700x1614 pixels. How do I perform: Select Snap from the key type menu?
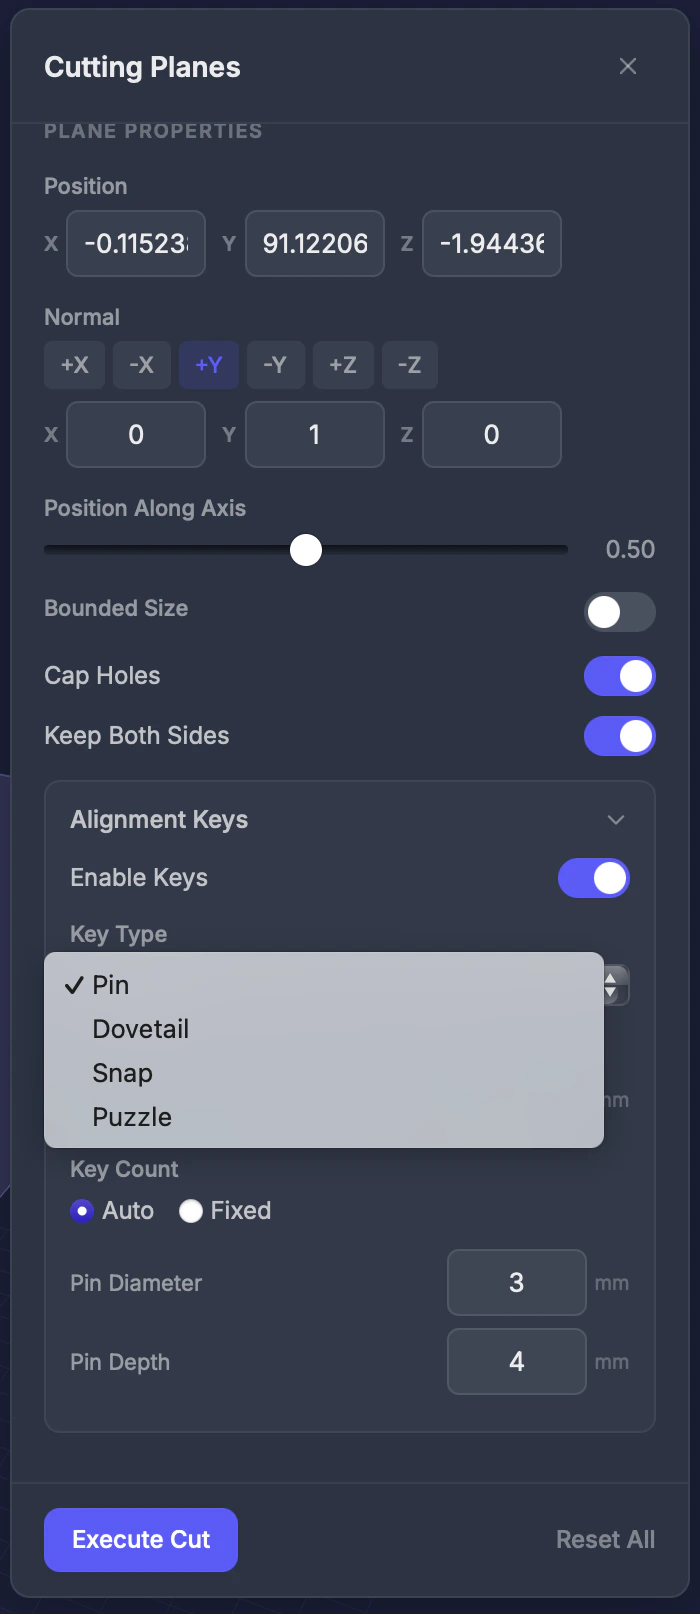point(122,1073)
